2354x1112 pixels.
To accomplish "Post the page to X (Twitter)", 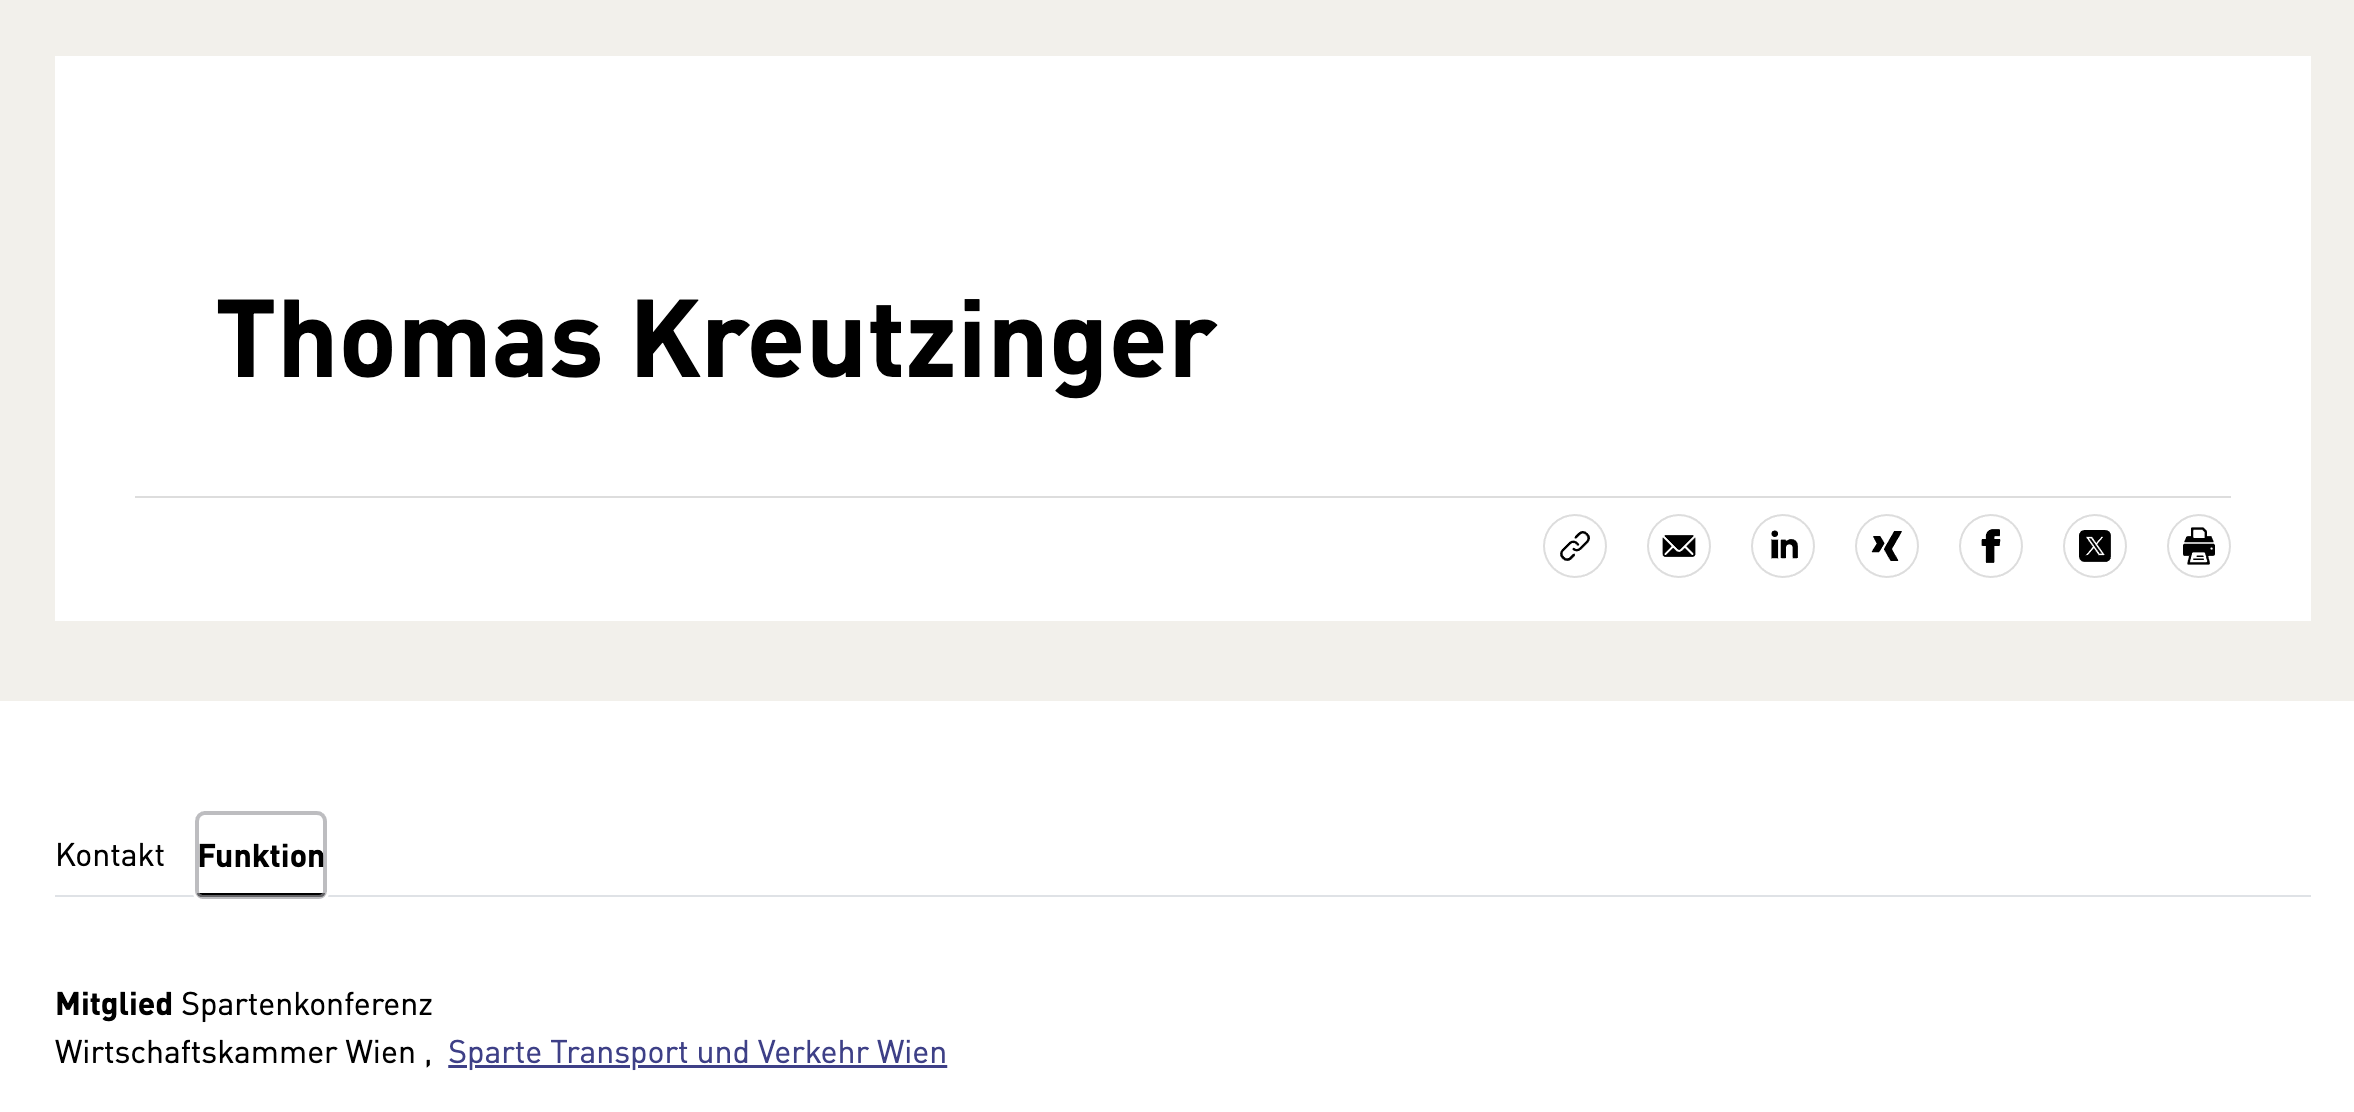I will pos(2095,546).
